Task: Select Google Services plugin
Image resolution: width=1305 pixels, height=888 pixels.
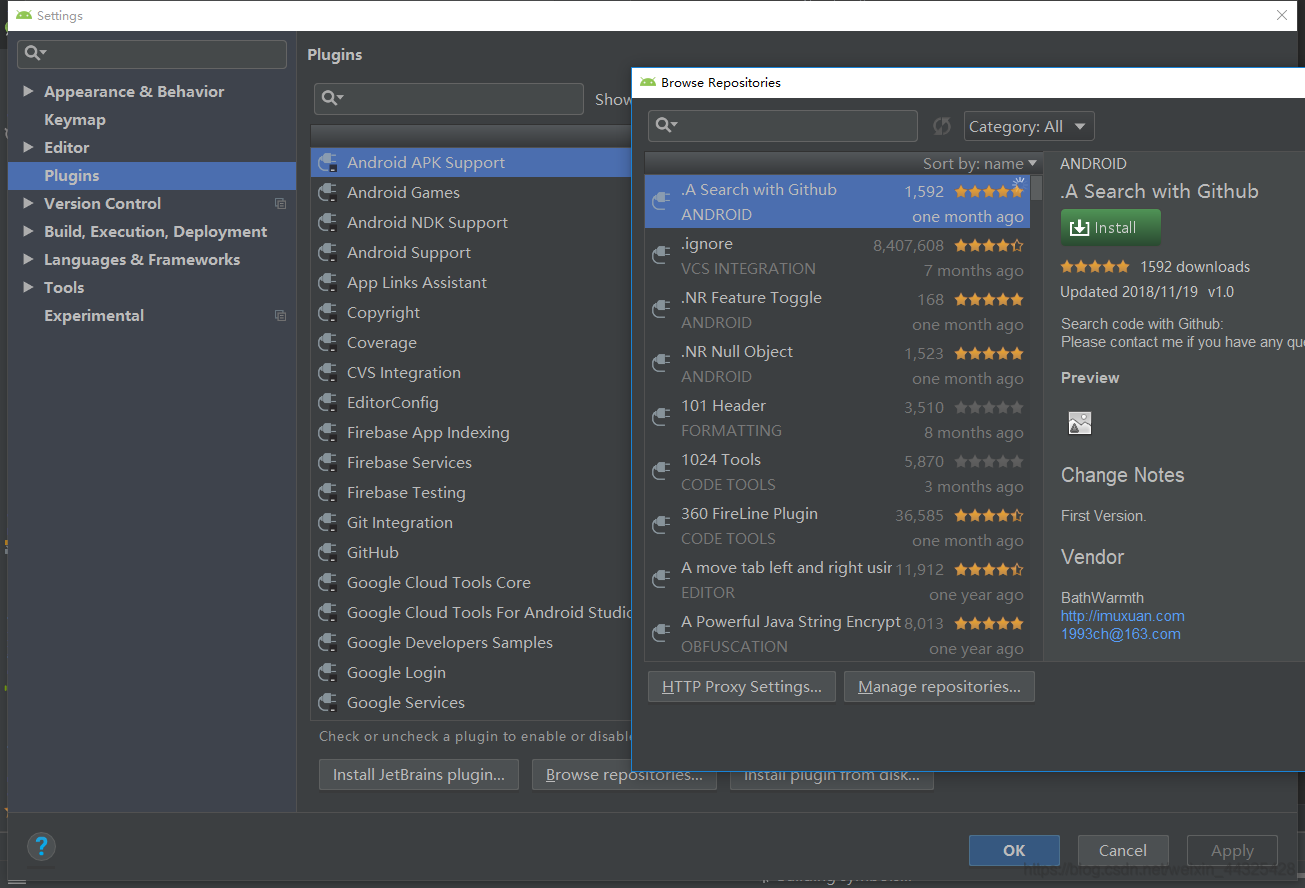Action: (471, 702)
